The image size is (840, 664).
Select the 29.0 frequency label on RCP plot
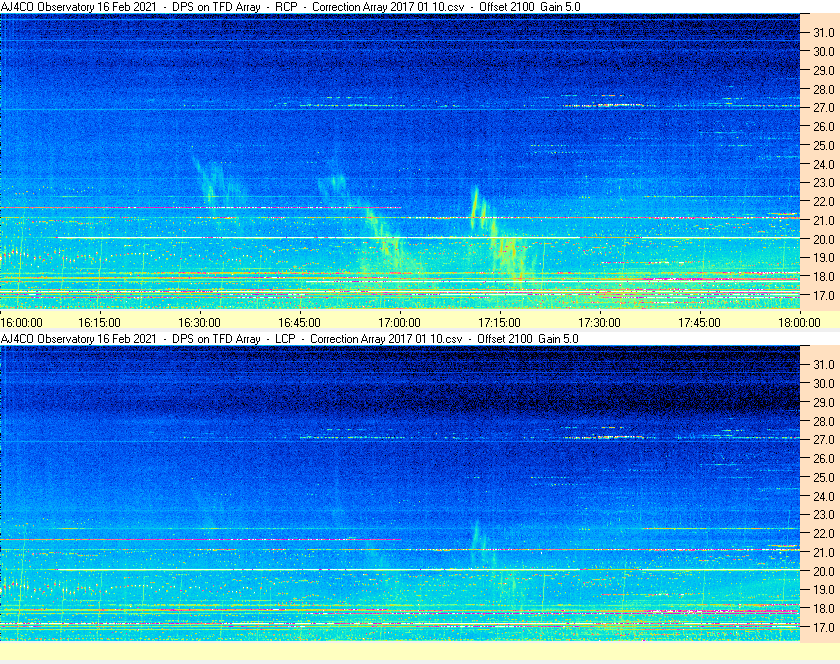[x=824, y=70]
